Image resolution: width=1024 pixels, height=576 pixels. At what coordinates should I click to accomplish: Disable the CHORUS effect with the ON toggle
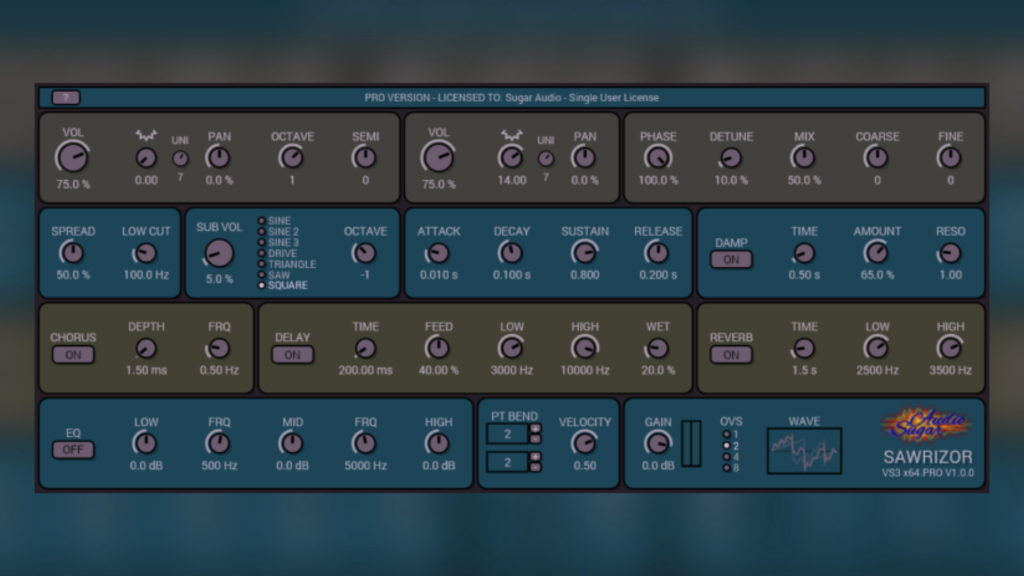pos(73,355)
